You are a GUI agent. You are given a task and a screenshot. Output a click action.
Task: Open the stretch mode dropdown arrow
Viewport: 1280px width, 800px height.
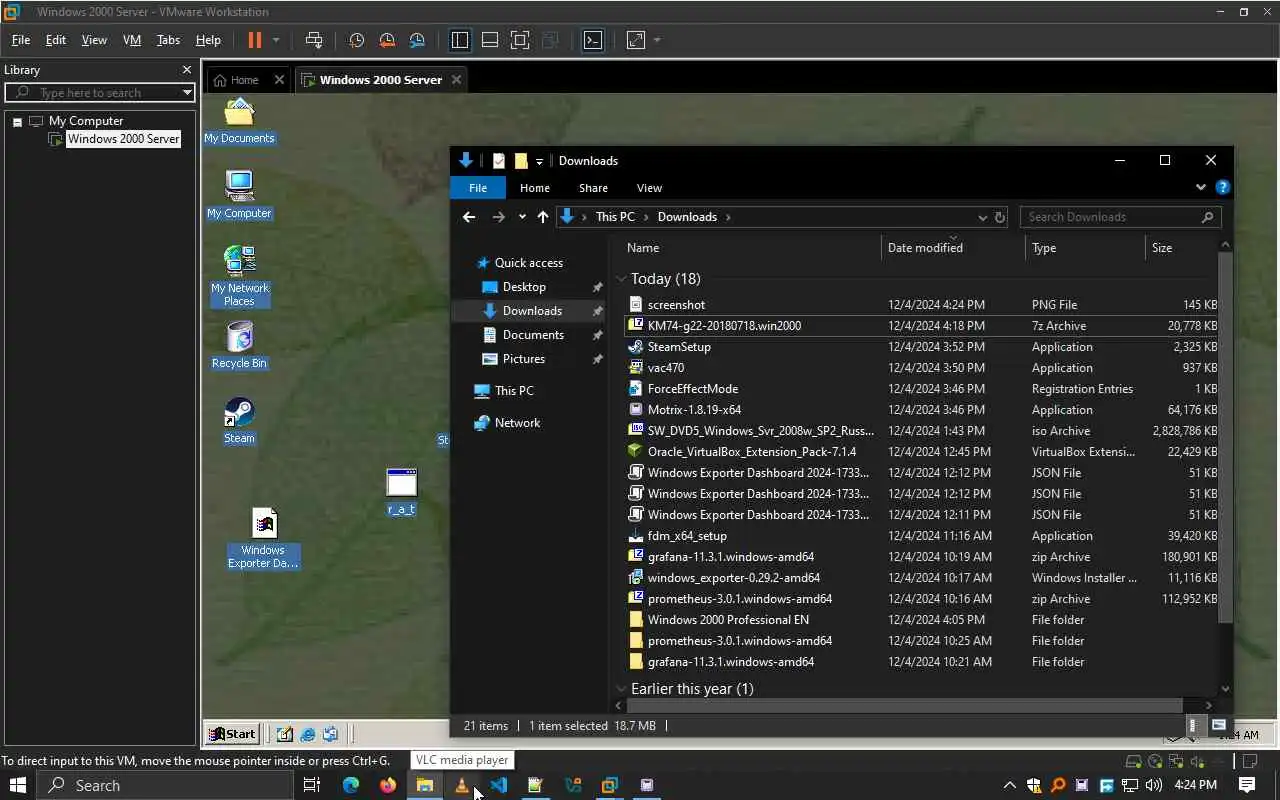click(x=657, y=40)
